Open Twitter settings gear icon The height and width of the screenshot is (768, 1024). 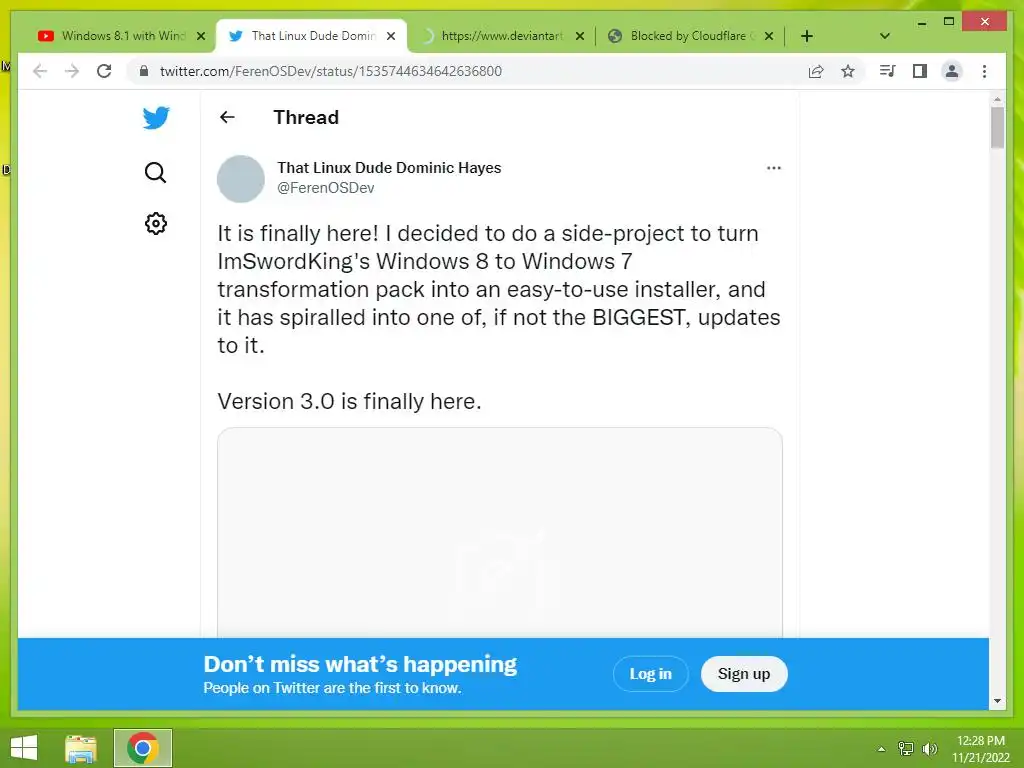coord(155,223)
